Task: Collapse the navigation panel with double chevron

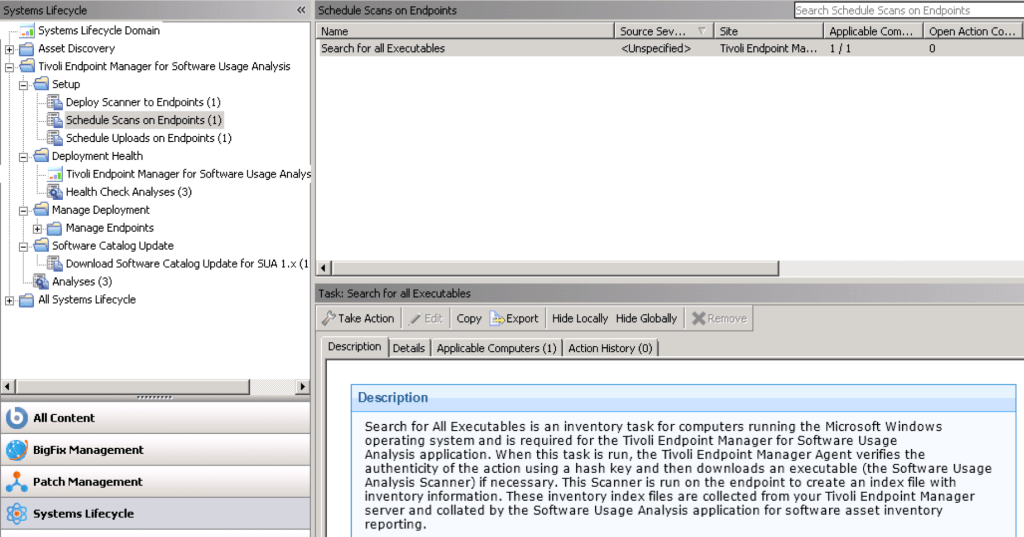Action: tap(301, 10)
